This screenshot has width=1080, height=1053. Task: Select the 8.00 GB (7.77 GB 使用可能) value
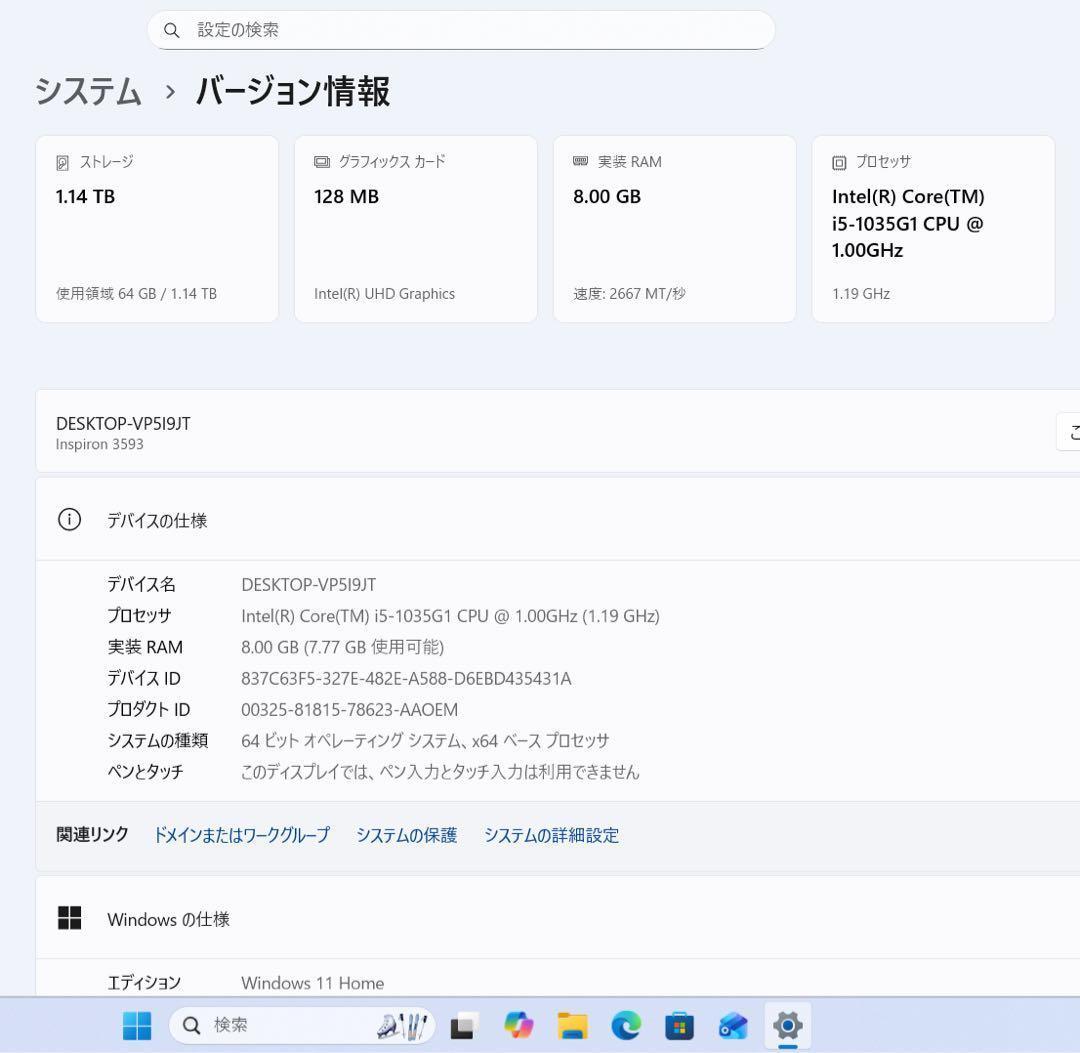pos(342,647)
